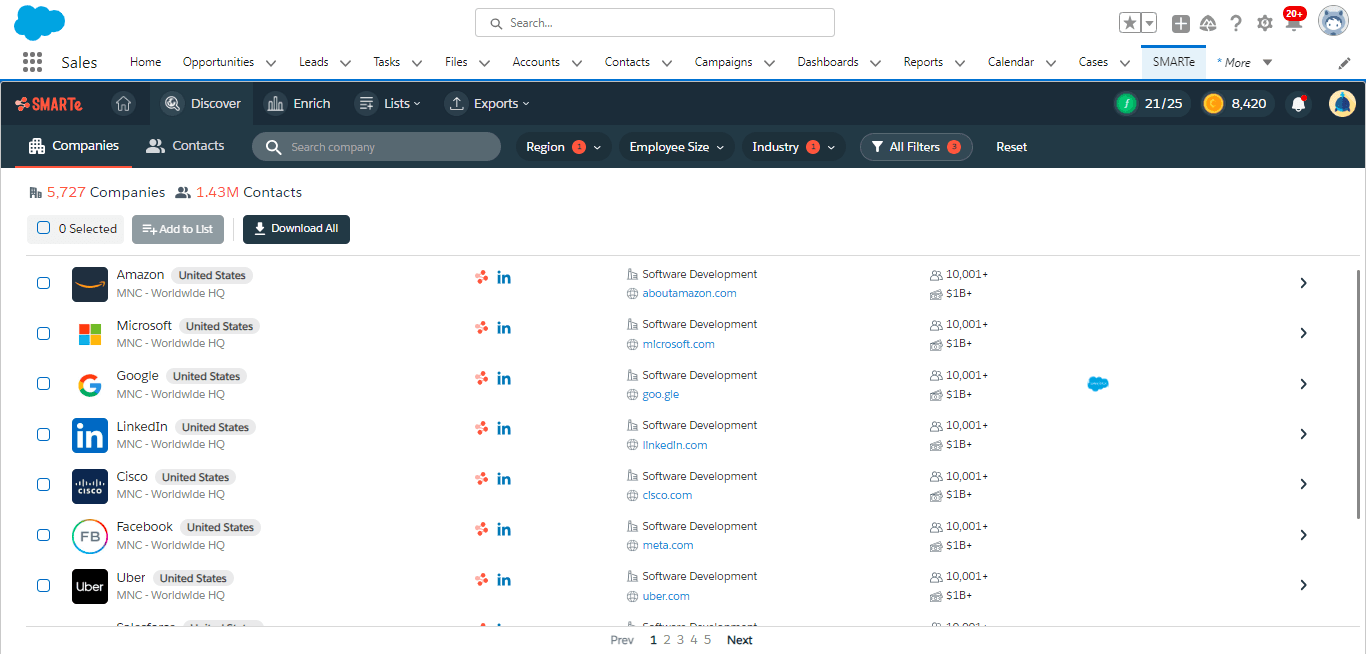Open the SMARTe notification bell
This screenshot has height=654, width=1366.
(x=1299, y=103)
